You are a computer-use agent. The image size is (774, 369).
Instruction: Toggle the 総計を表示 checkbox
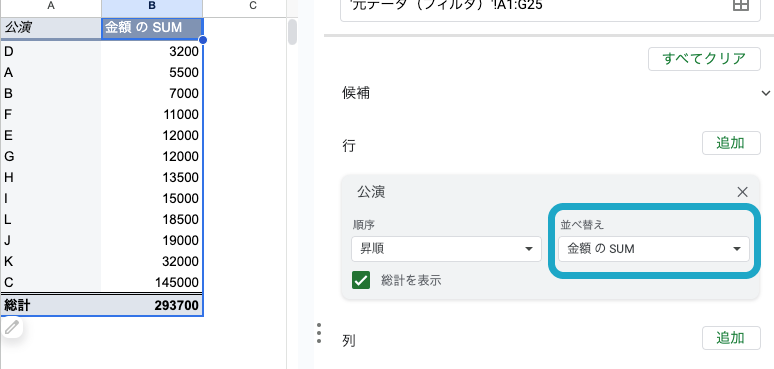361,280
